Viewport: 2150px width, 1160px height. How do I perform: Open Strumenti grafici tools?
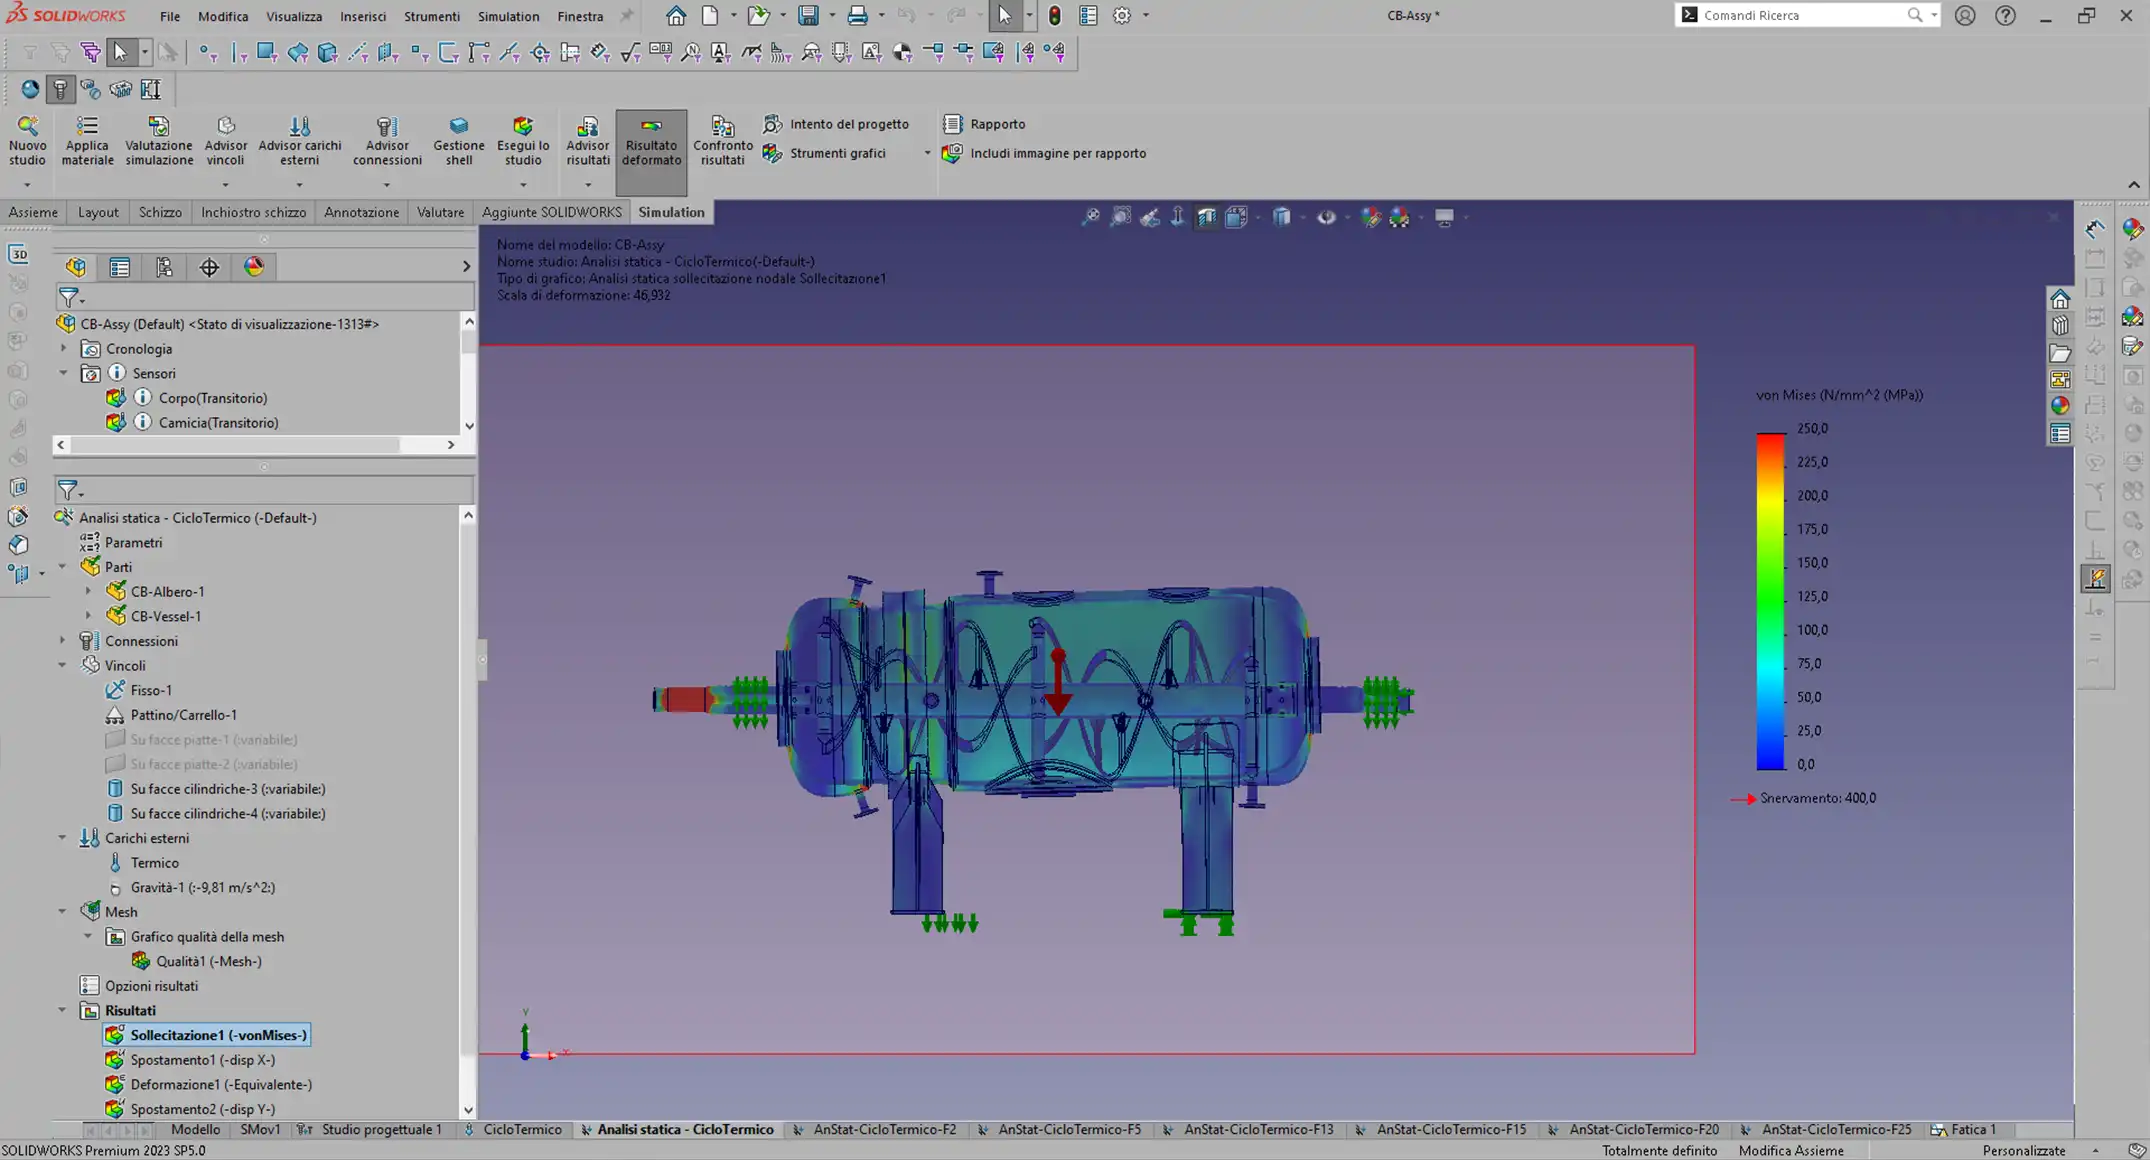(826, 153)
